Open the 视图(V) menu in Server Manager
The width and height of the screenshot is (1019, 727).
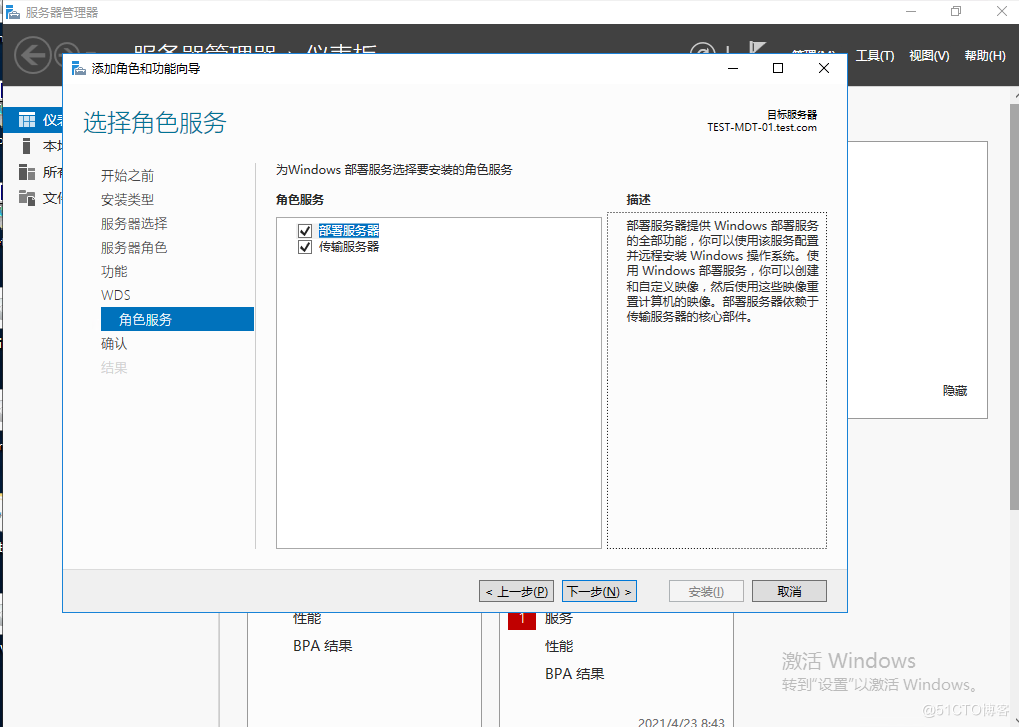pyautogui.click(x=929, y=56)
